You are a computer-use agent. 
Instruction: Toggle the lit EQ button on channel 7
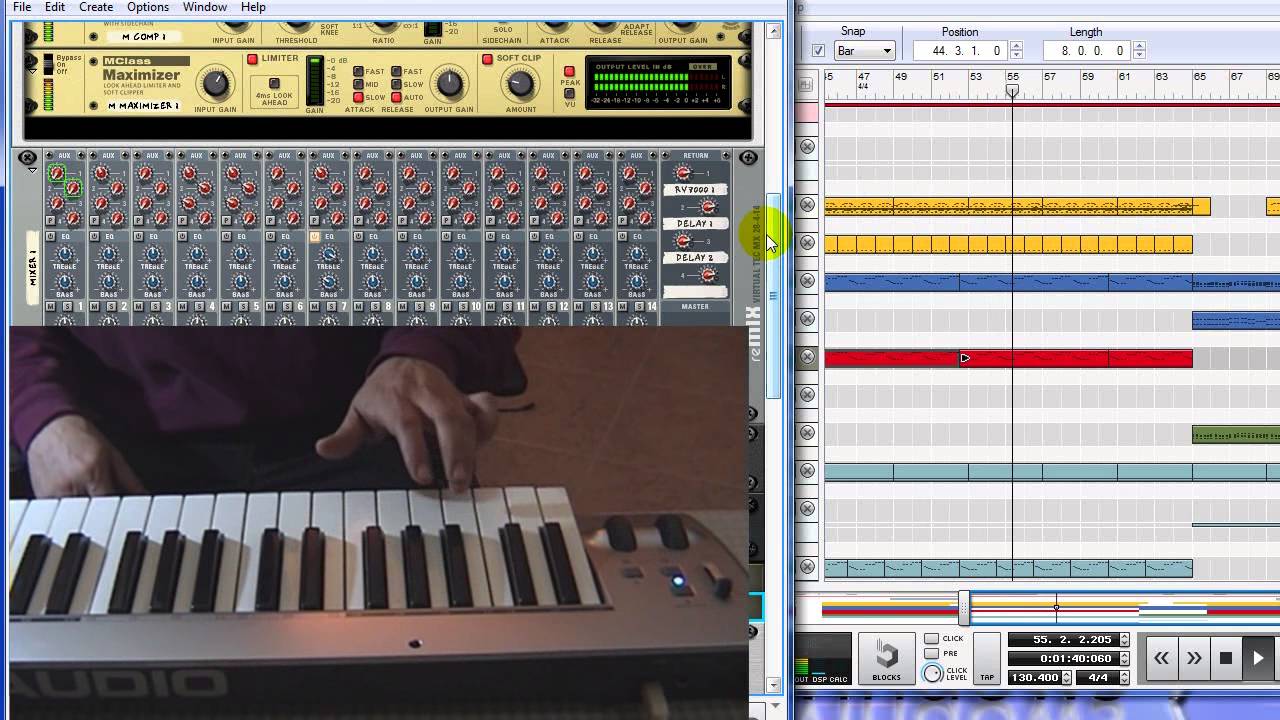pyautogui.click(x=315, y=237)
